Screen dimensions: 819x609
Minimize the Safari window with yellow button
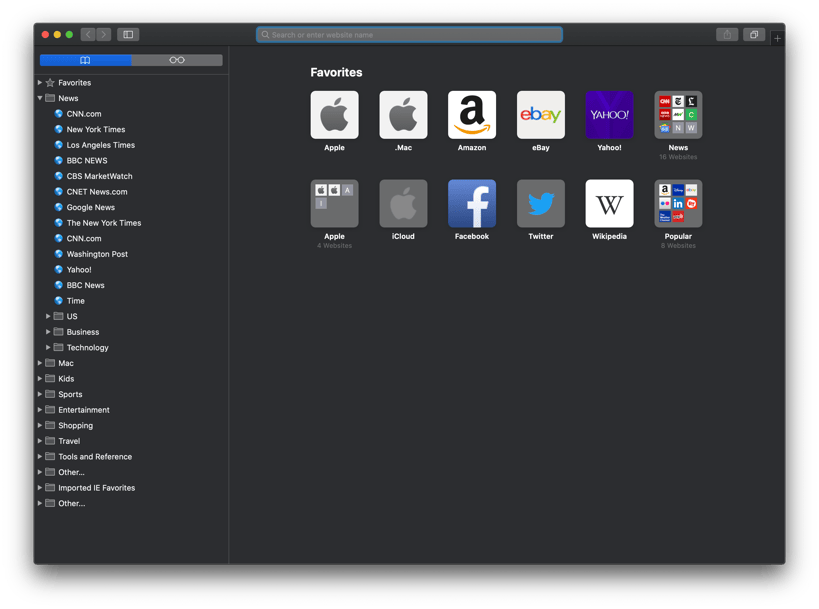(57, 34)
